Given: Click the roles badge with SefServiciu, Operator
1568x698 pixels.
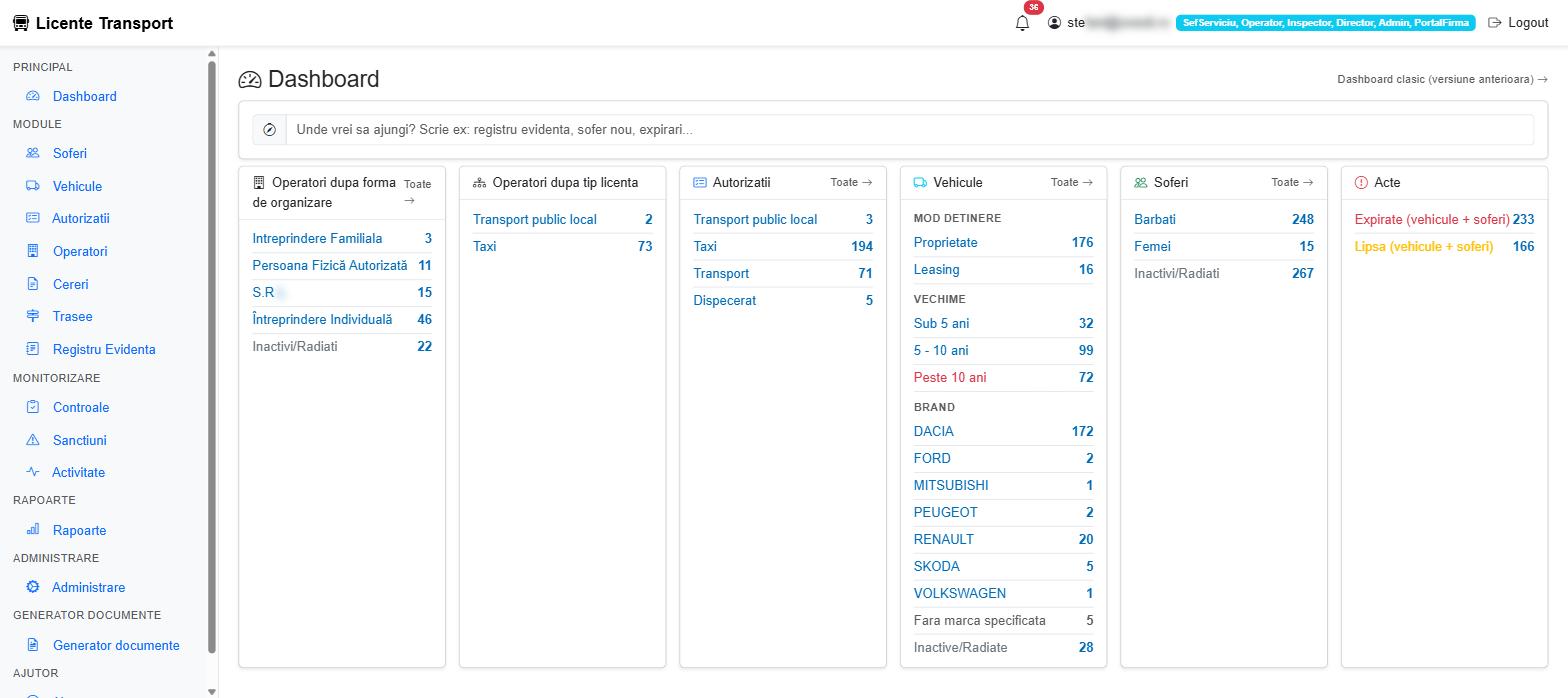Looking at the screenshot, I should (x=1326, y=23).
